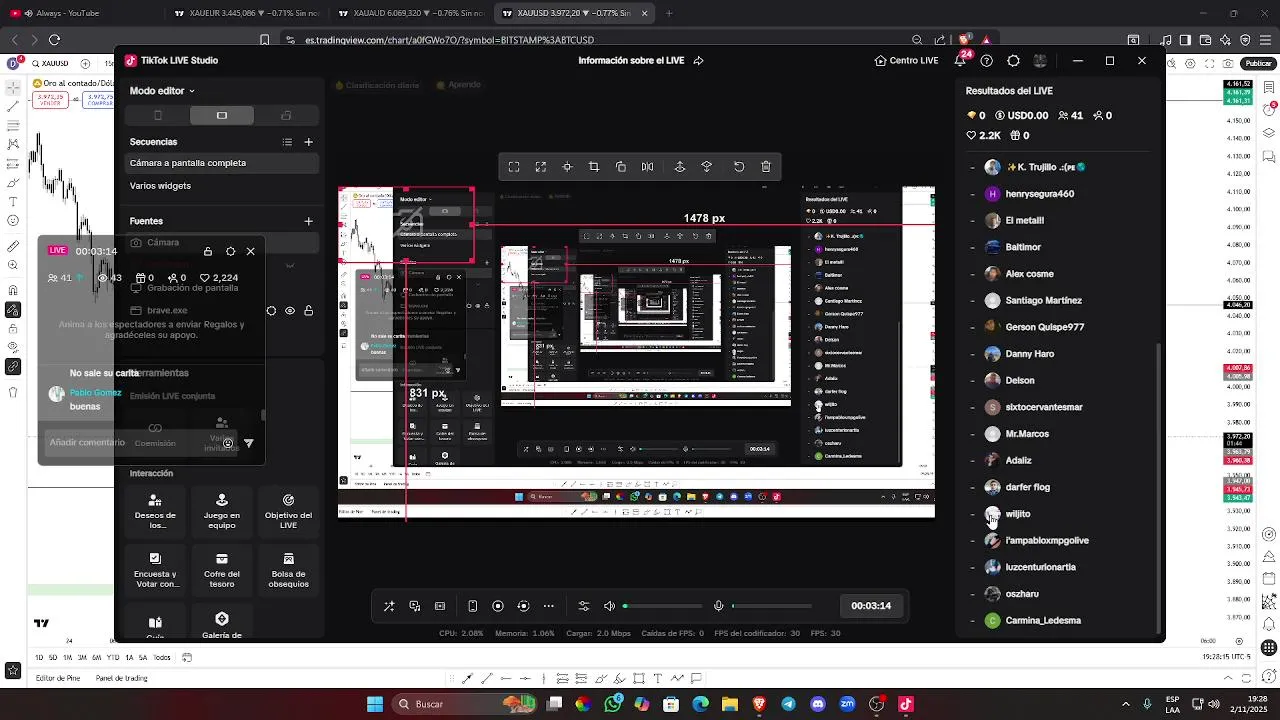
Task: Open settings gear of brave.exe source
Action: point(271,311)
